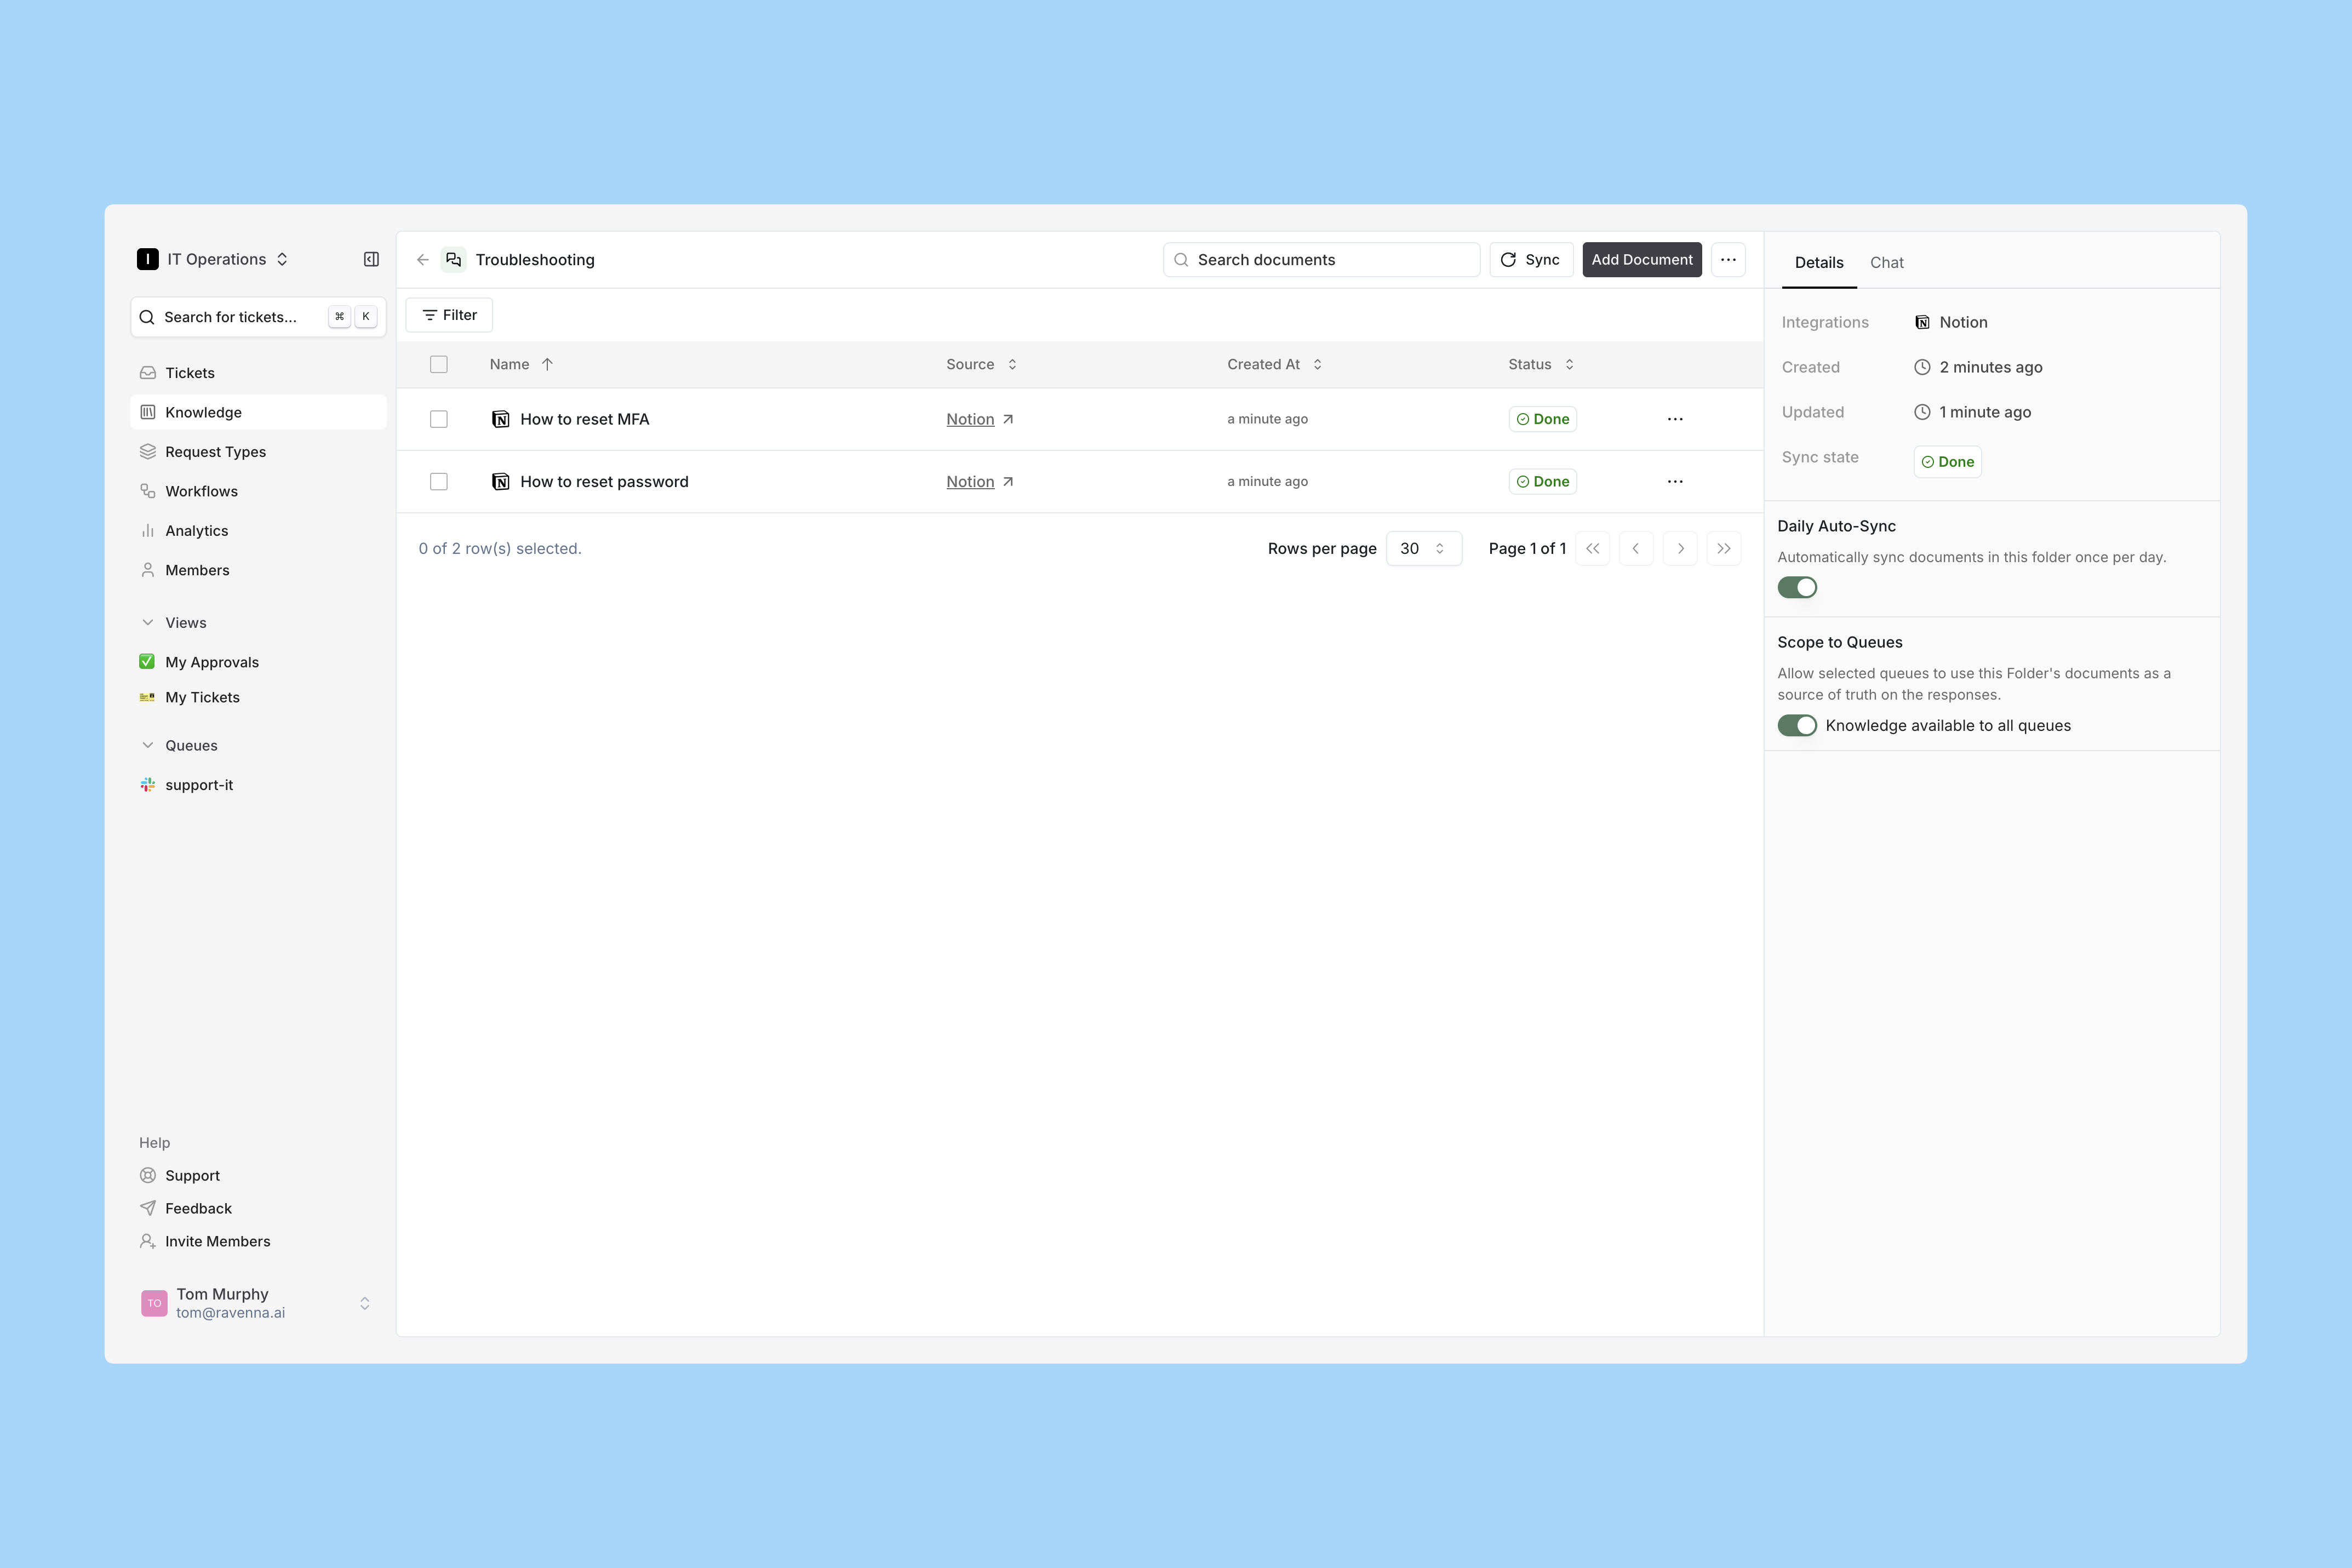Turn off the Daily Auto-Sync toggle
Viewport: 2352px width, 1568px height.
coord(1797,588)
